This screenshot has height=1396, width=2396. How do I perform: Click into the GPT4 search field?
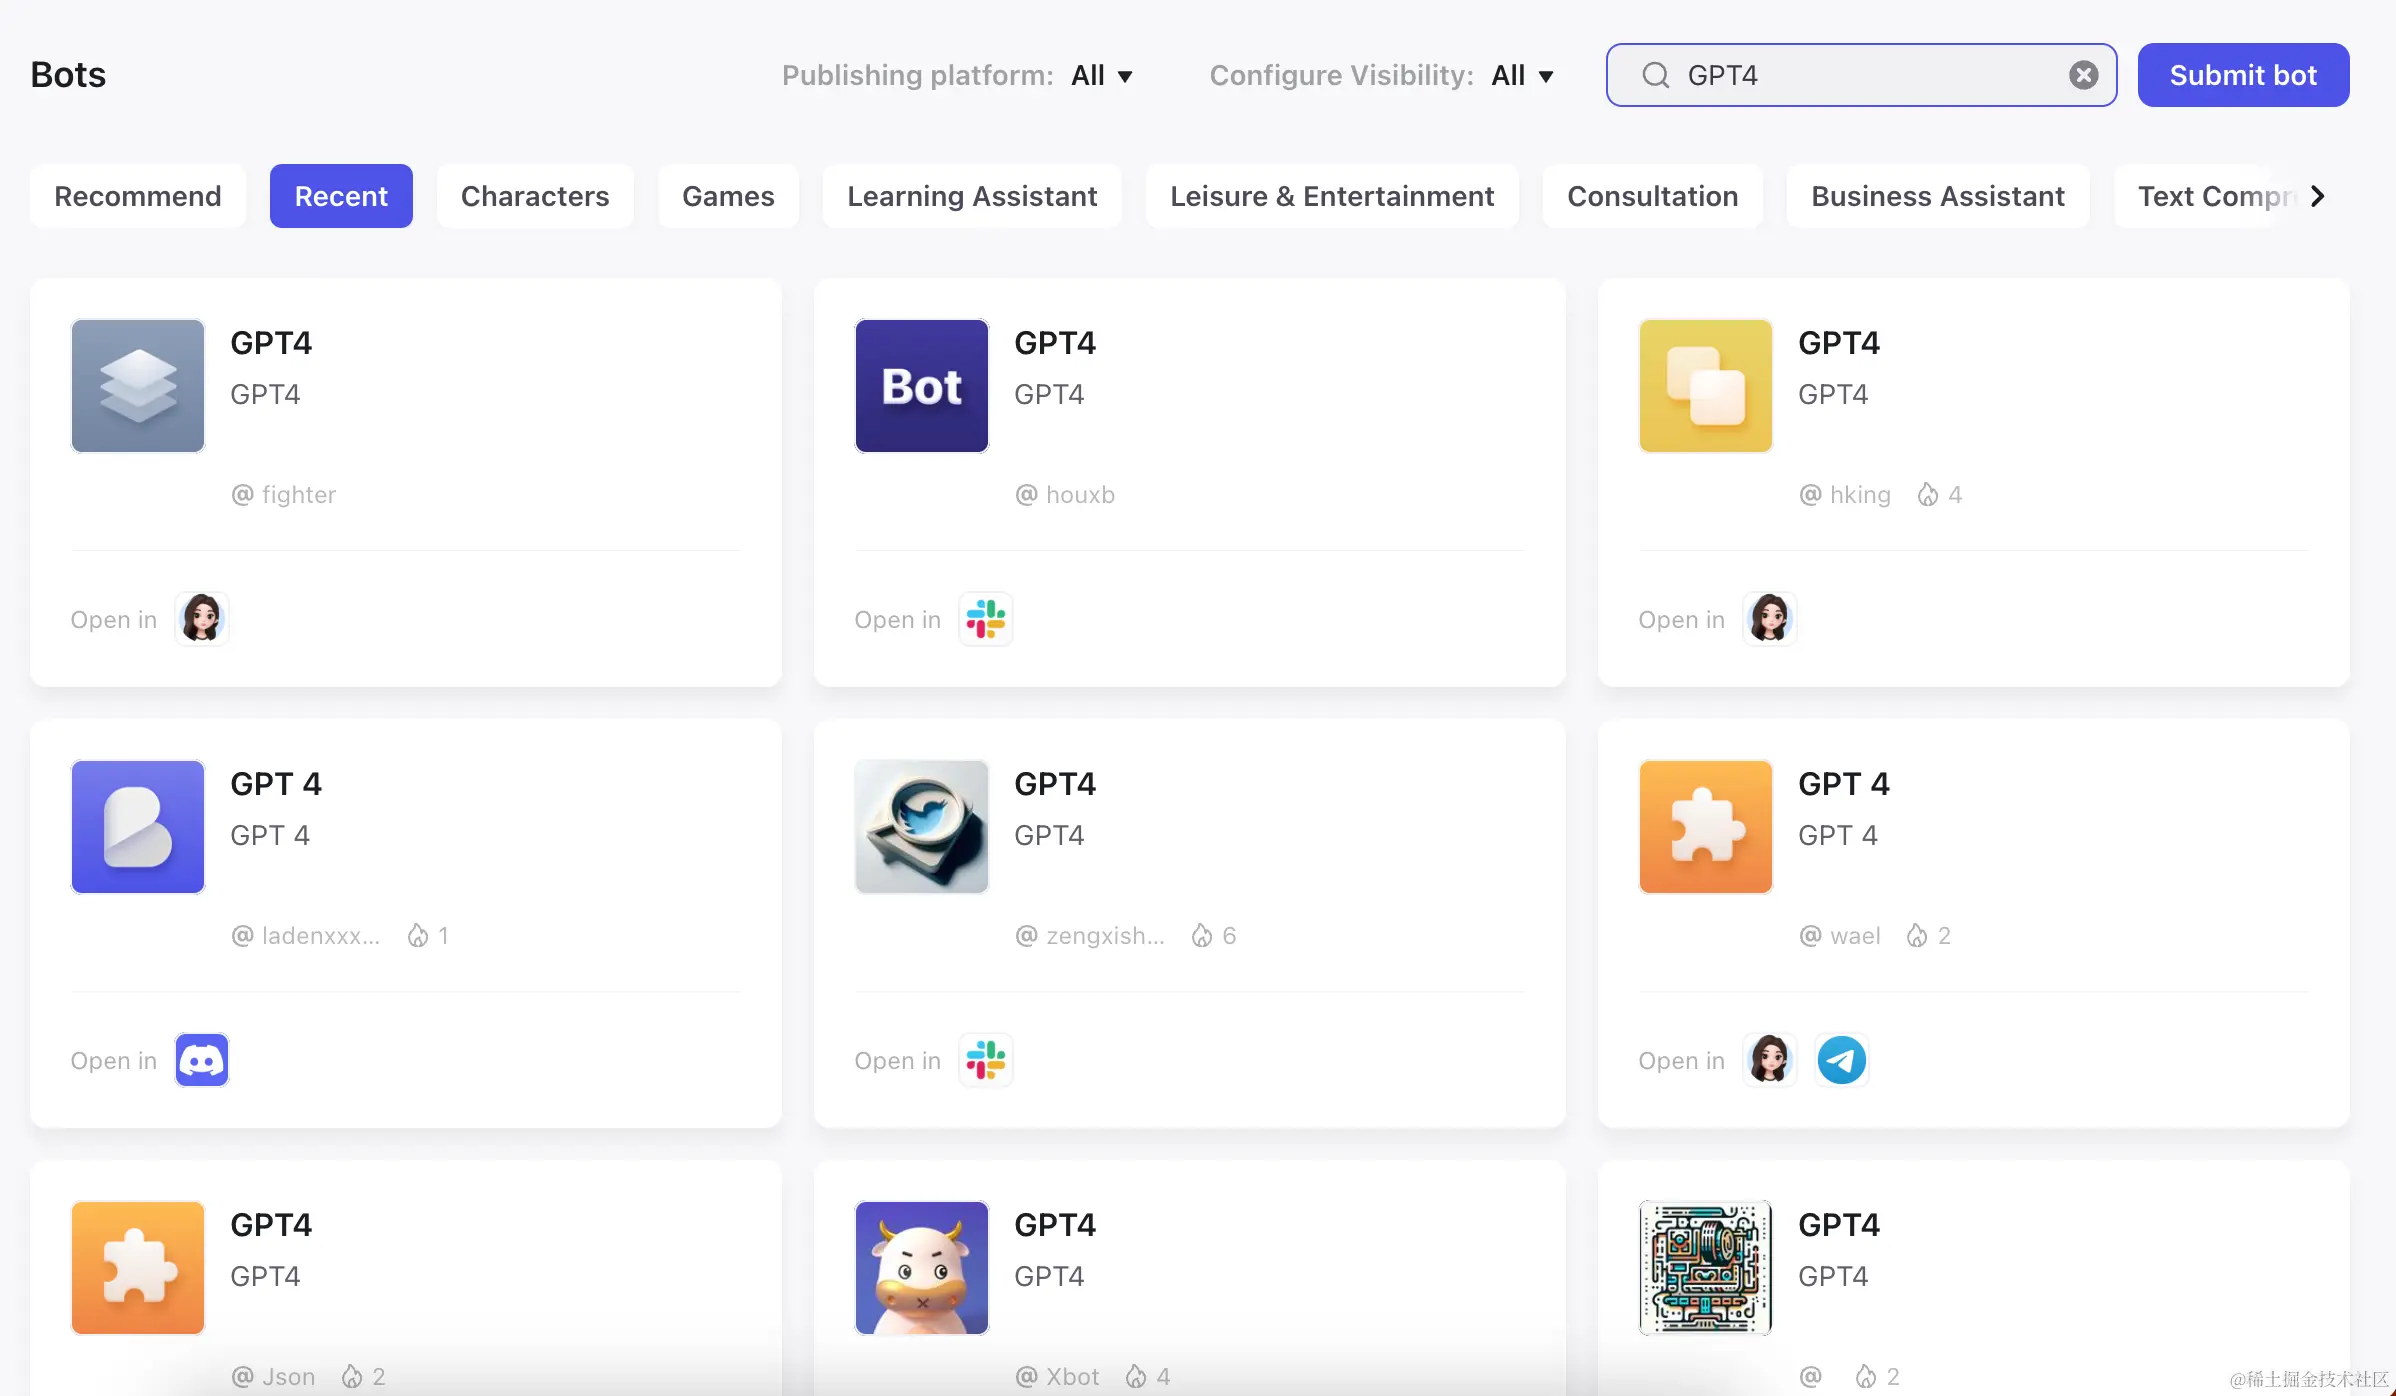[x=1860, y=75]
